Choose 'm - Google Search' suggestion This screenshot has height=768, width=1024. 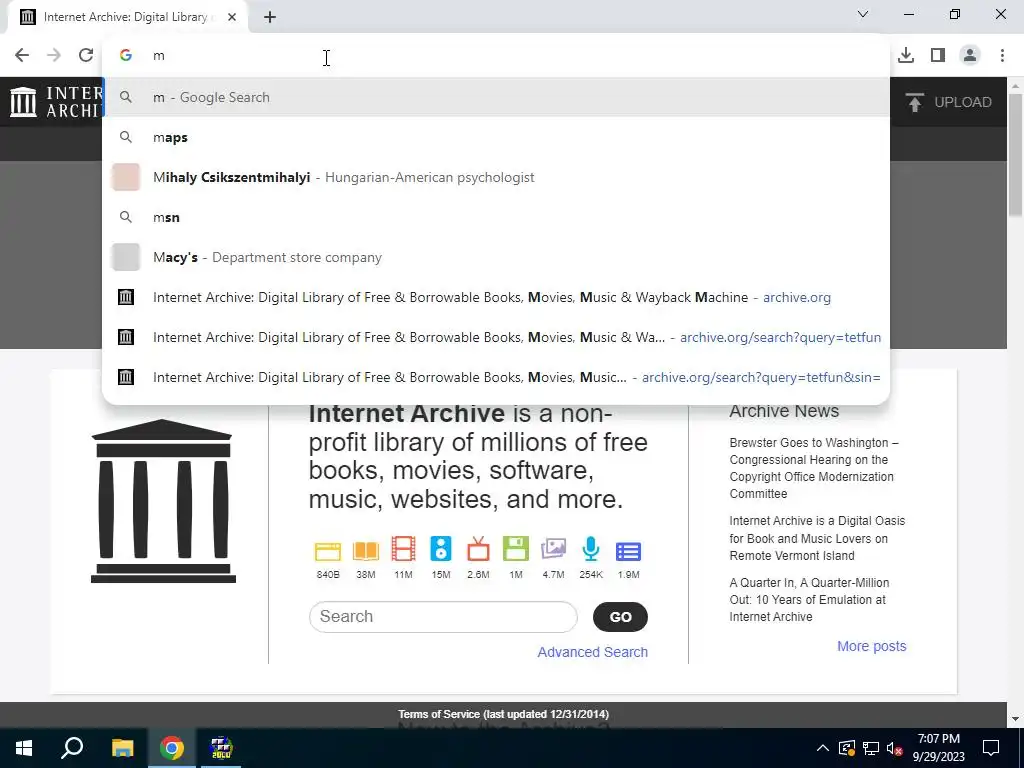496,97
